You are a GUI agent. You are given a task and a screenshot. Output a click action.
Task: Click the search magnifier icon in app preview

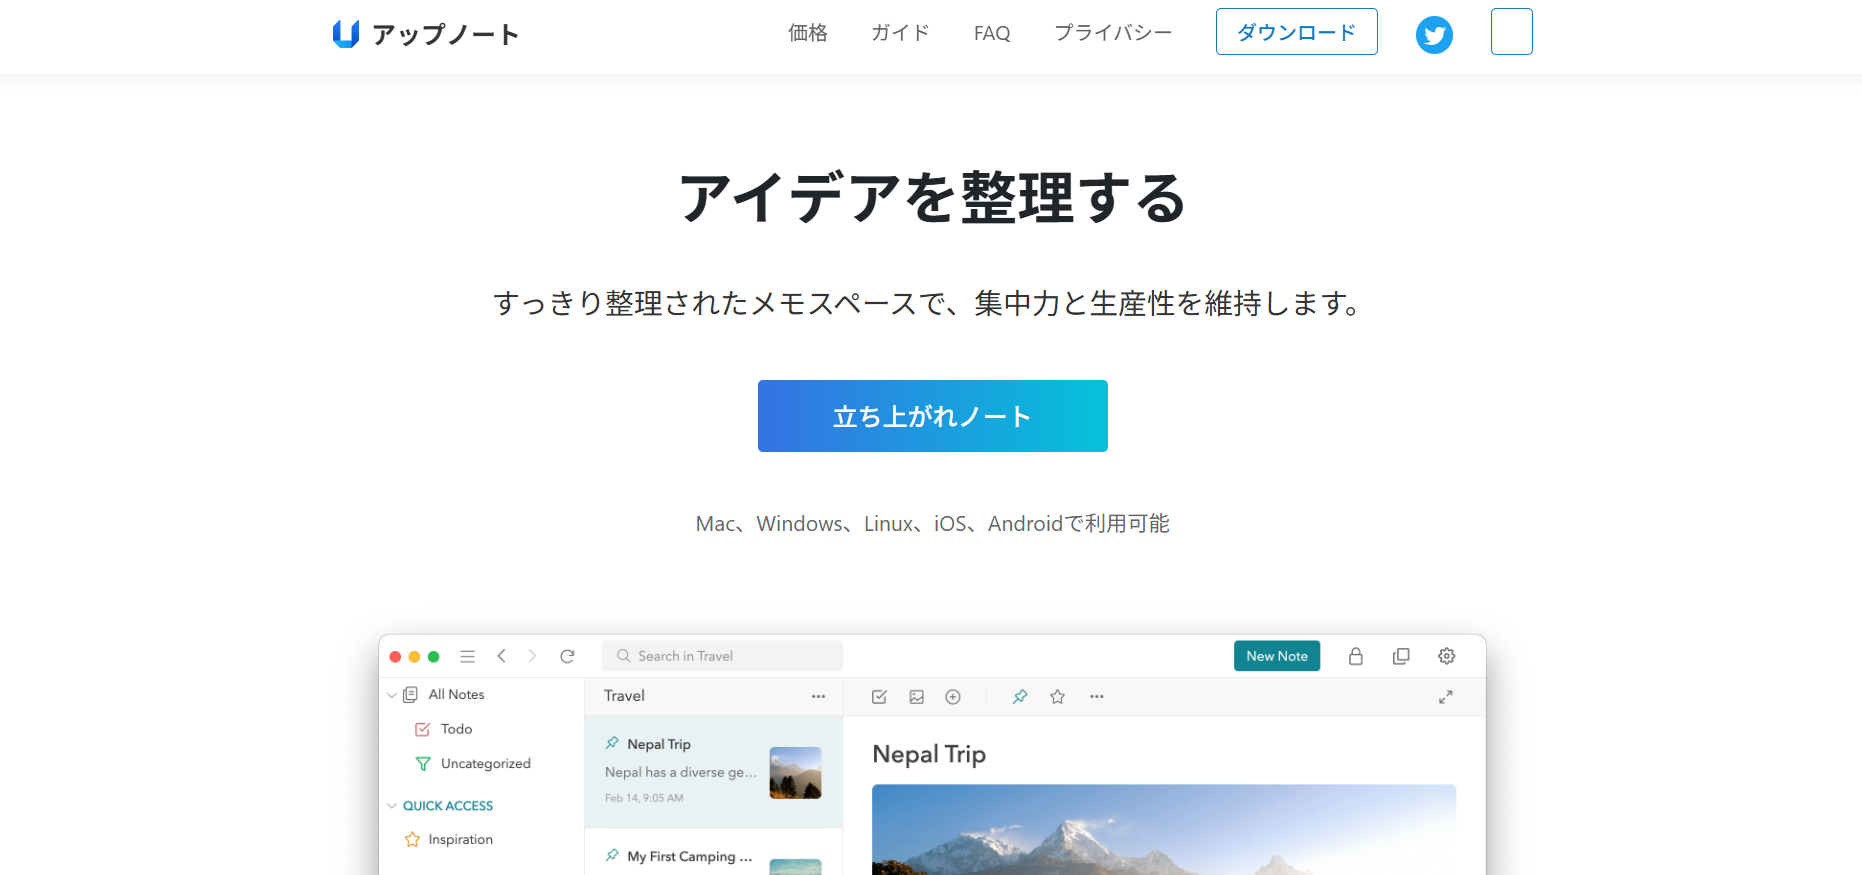point(623,656)
